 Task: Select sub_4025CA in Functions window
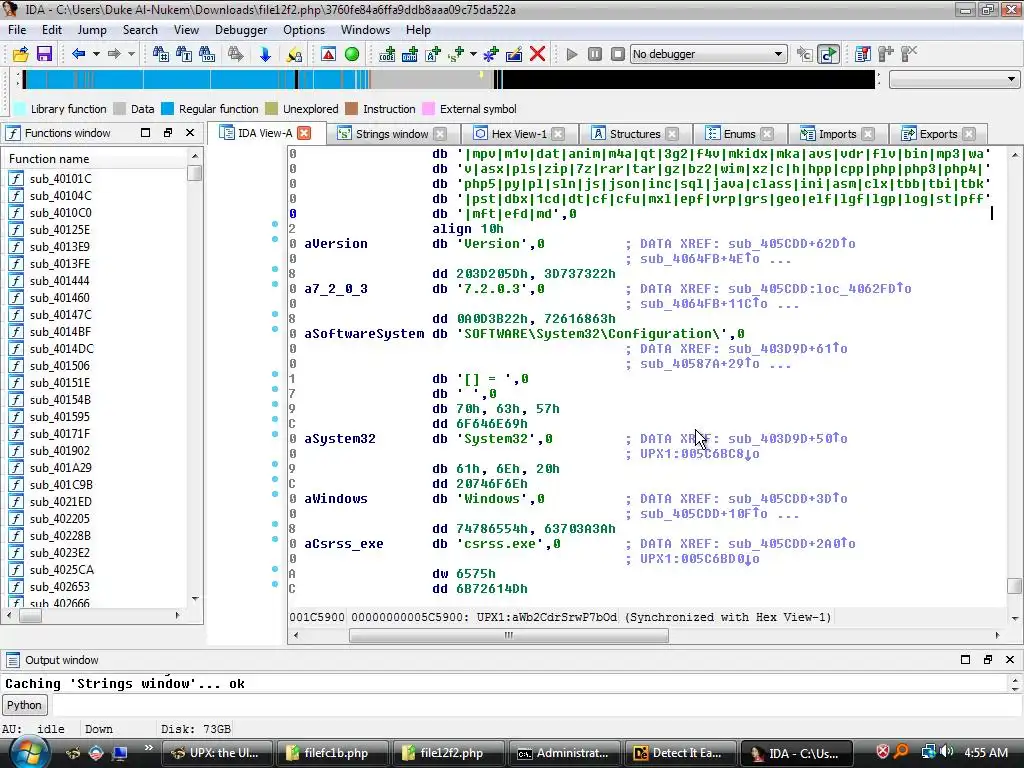(60, 569)
